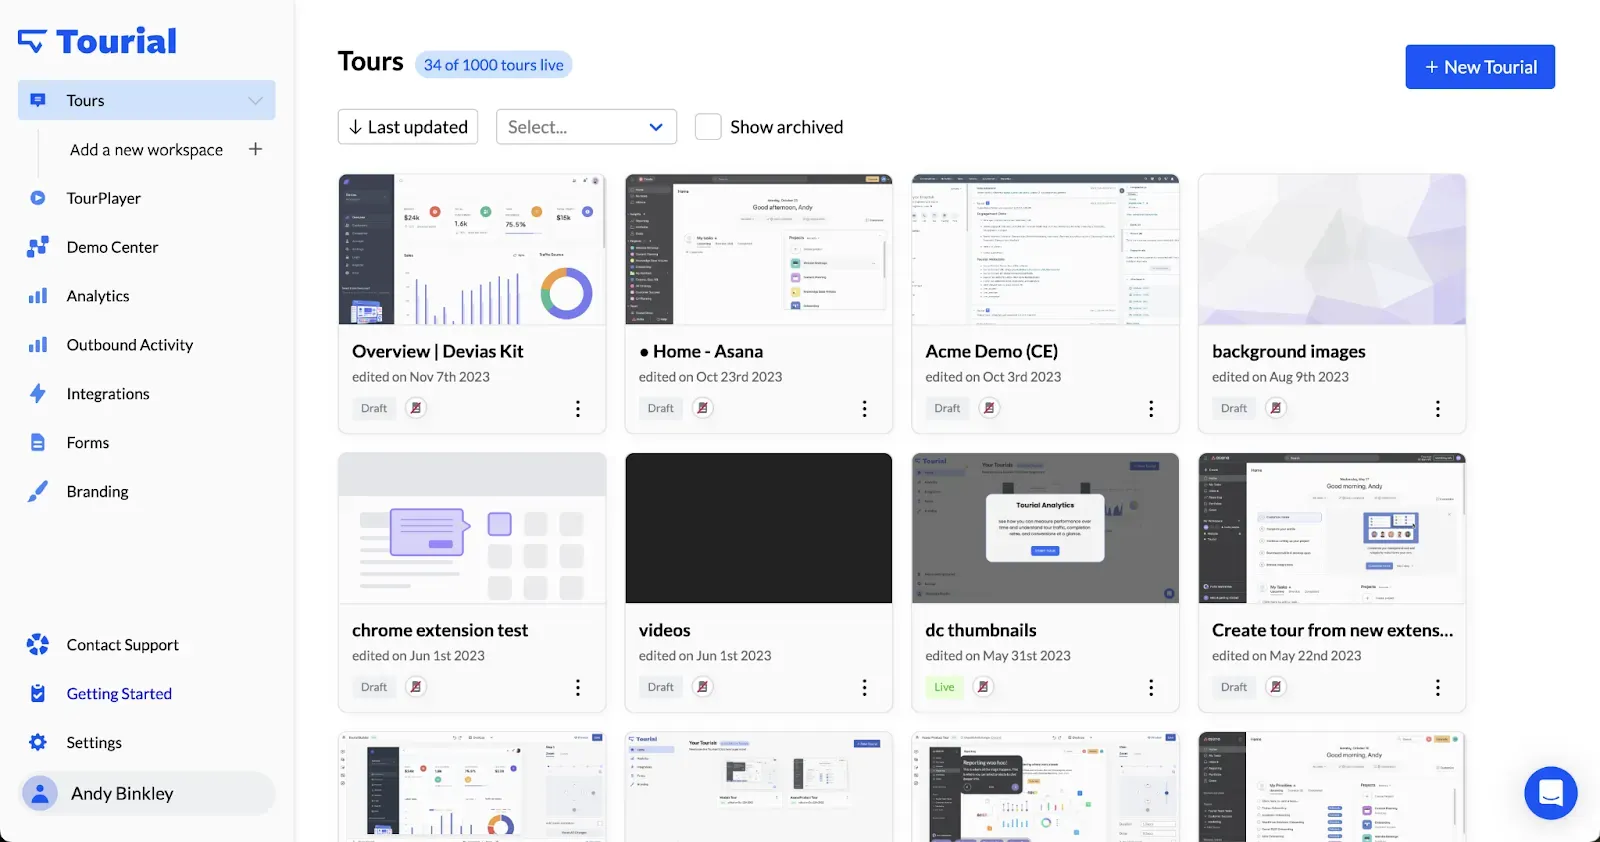The image size is (1600, 842).
Task: Open the Select... filter dropdown
Action: [586, 127]
